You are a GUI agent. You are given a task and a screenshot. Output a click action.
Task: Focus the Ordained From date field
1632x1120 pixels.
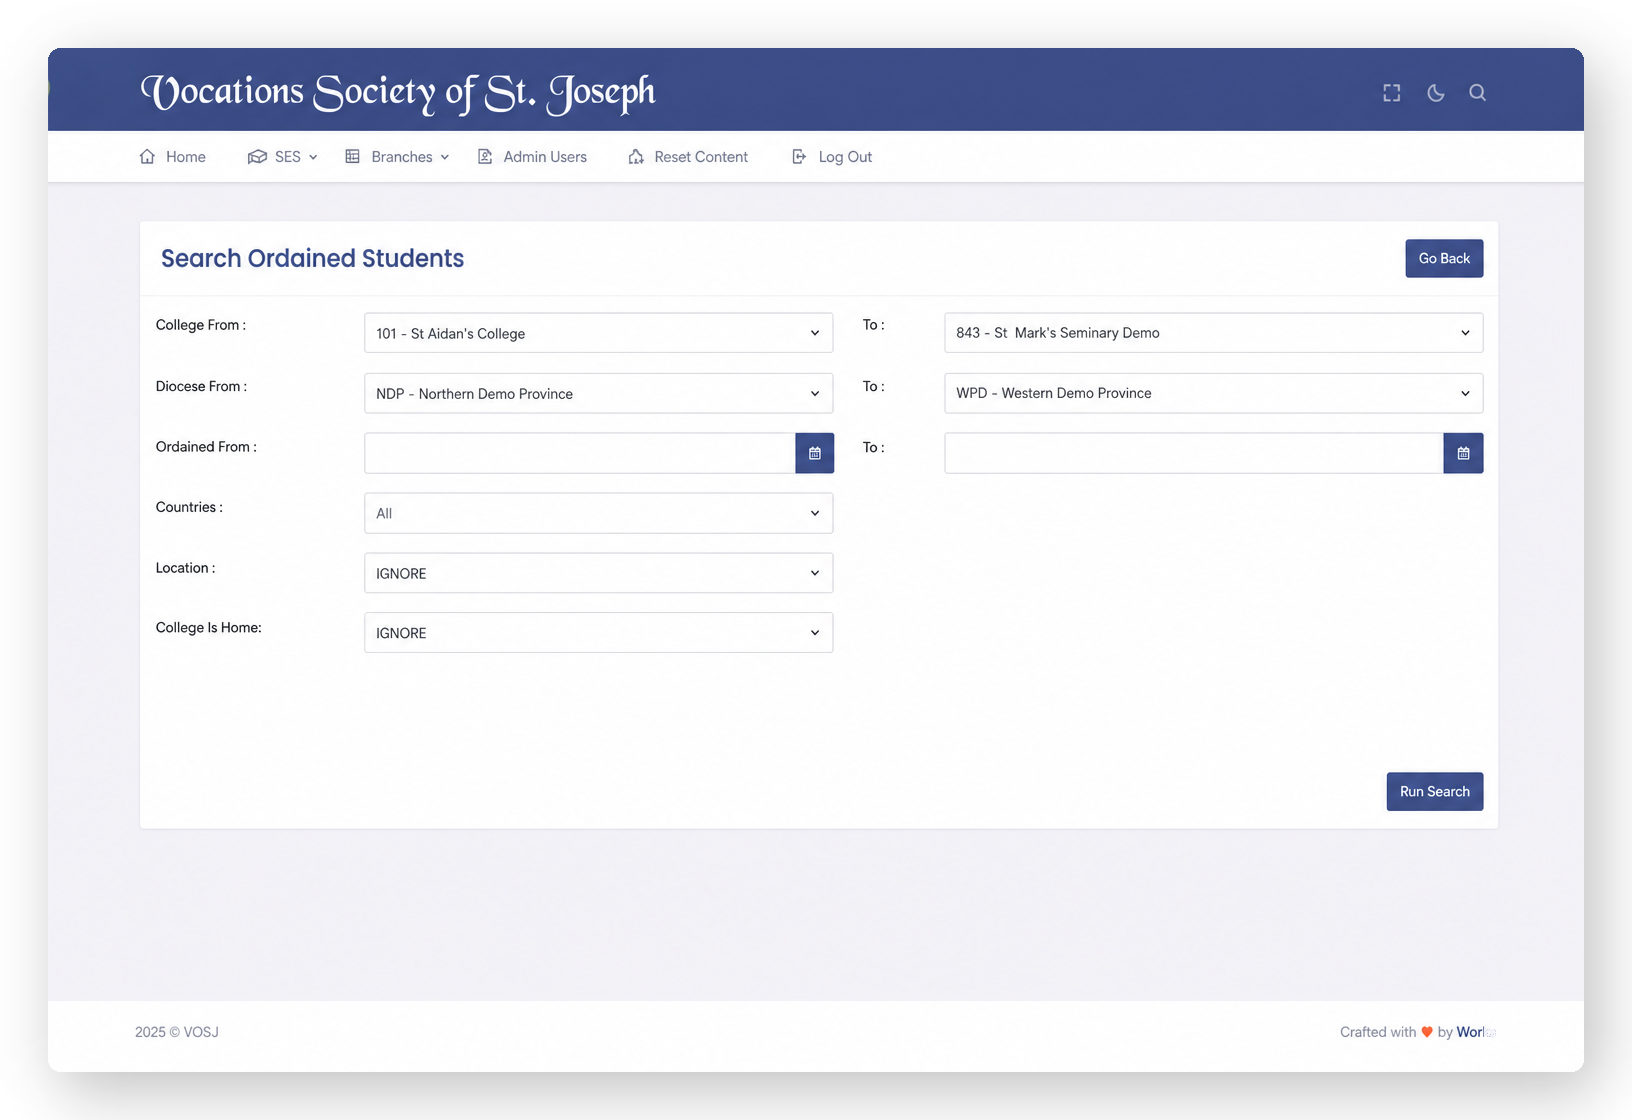pyautogui.click(x=580, y=453)
